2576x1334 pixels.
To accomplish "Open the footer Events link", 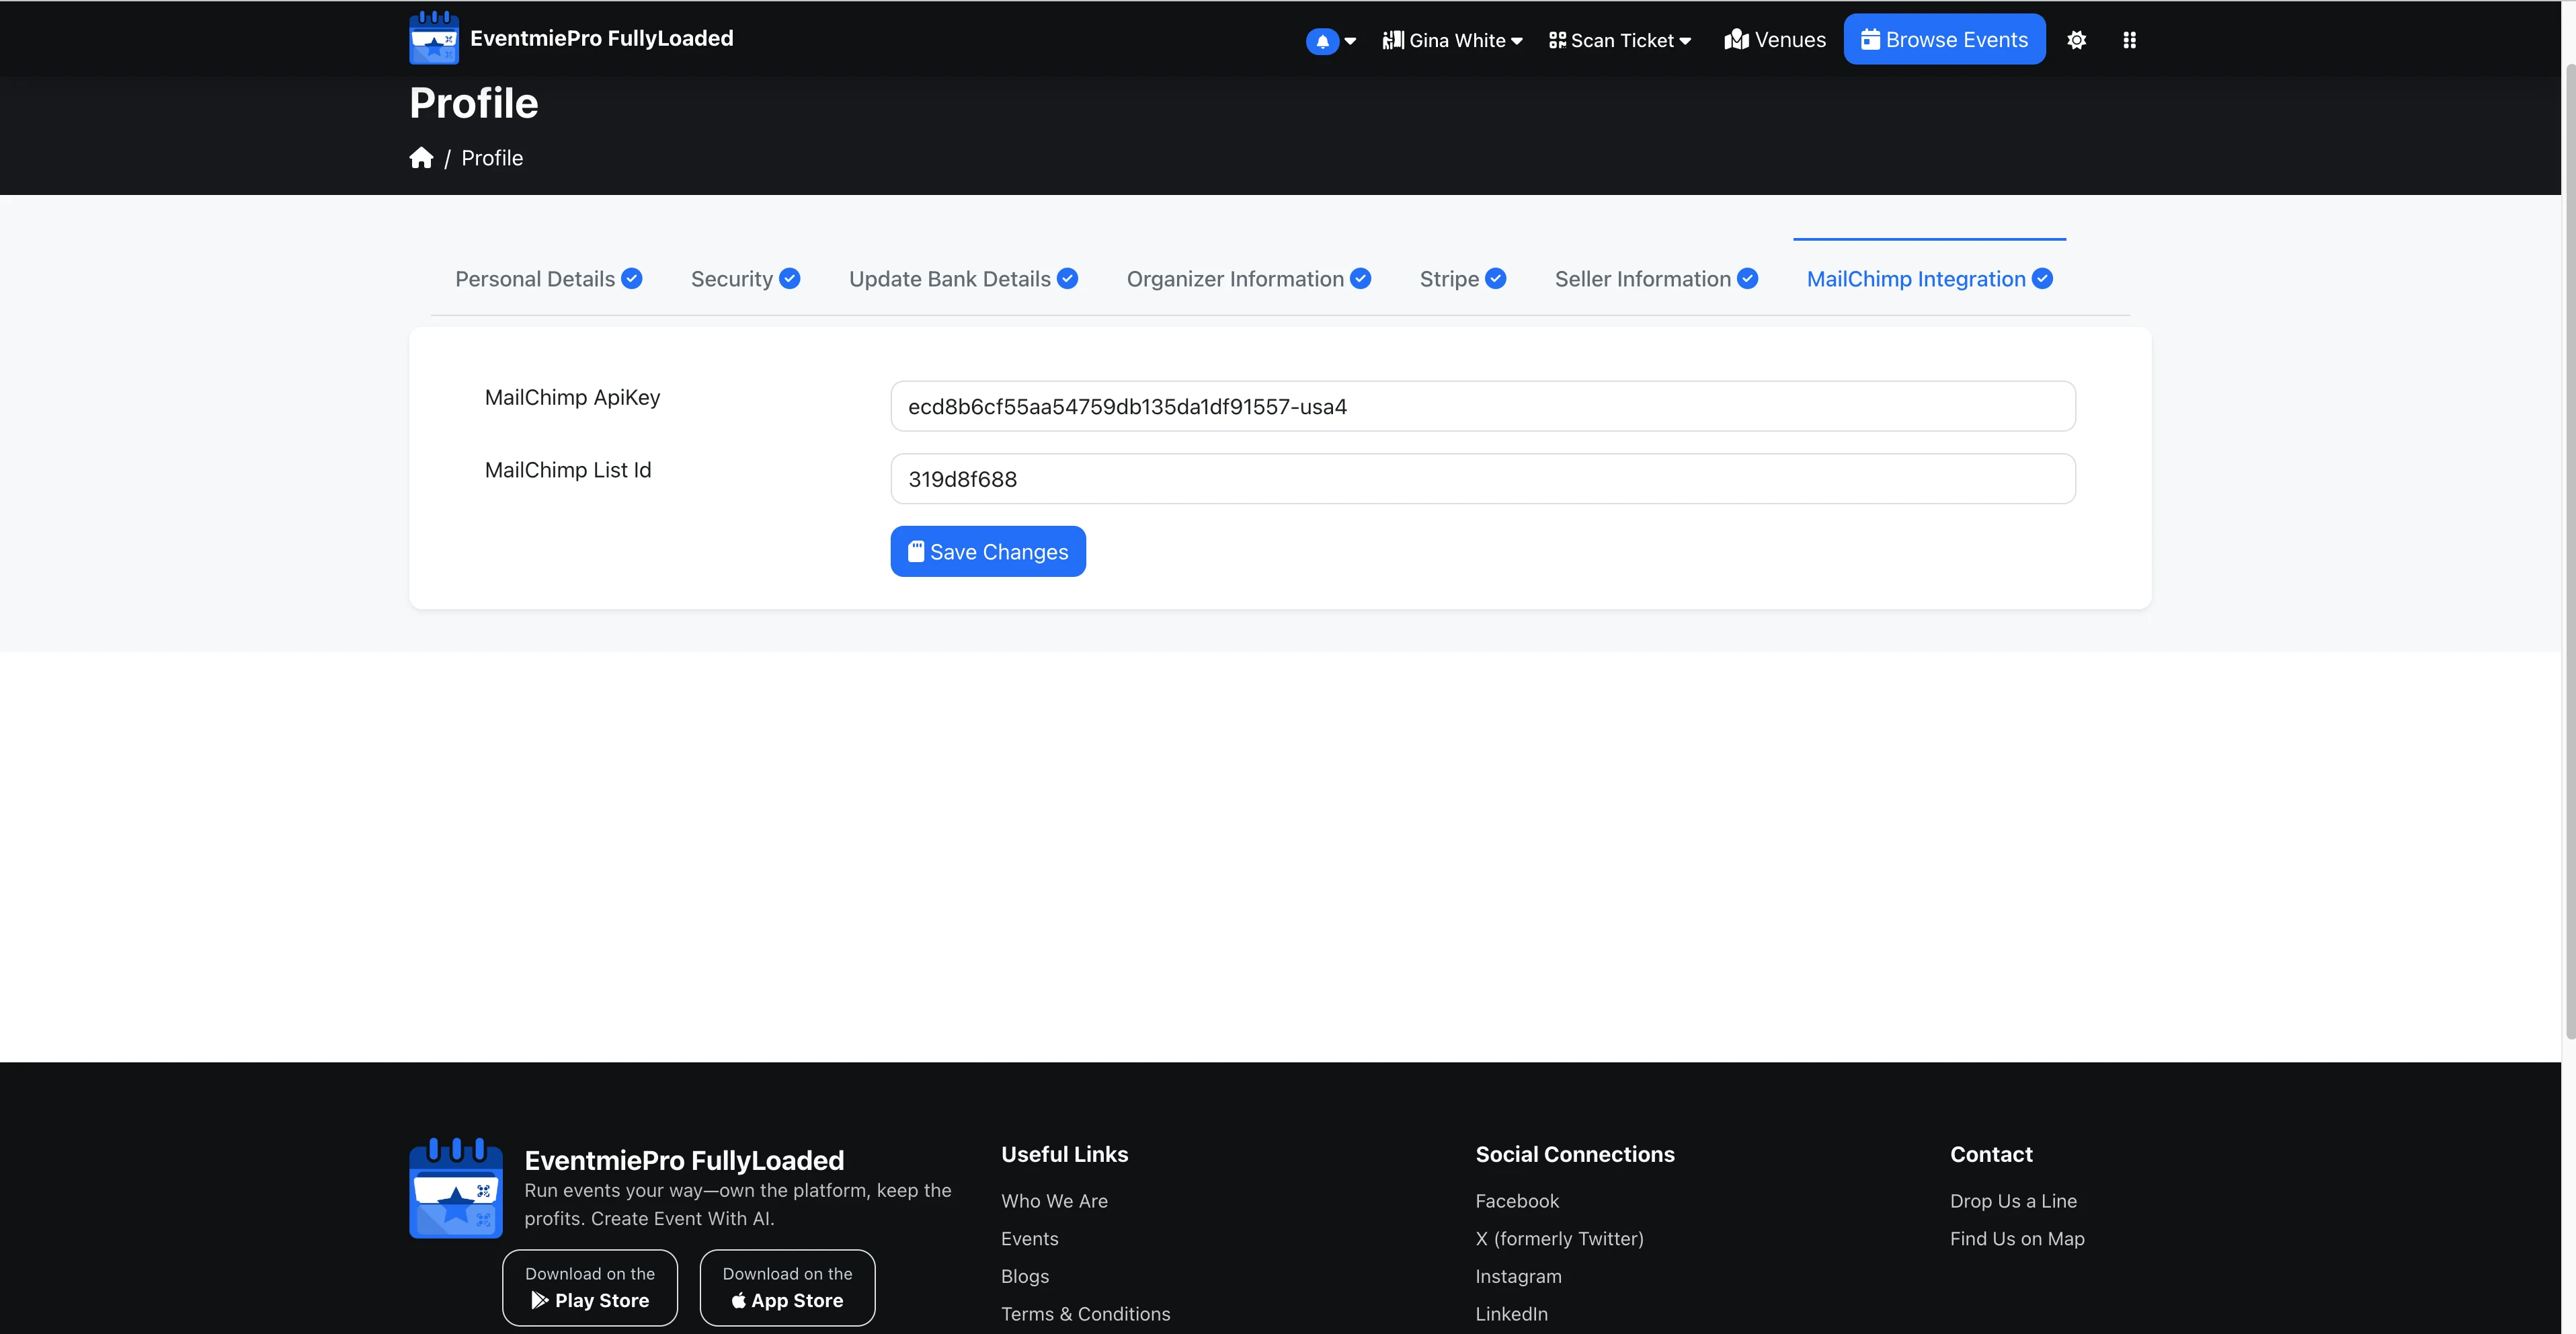I will coord(1029,1239).
